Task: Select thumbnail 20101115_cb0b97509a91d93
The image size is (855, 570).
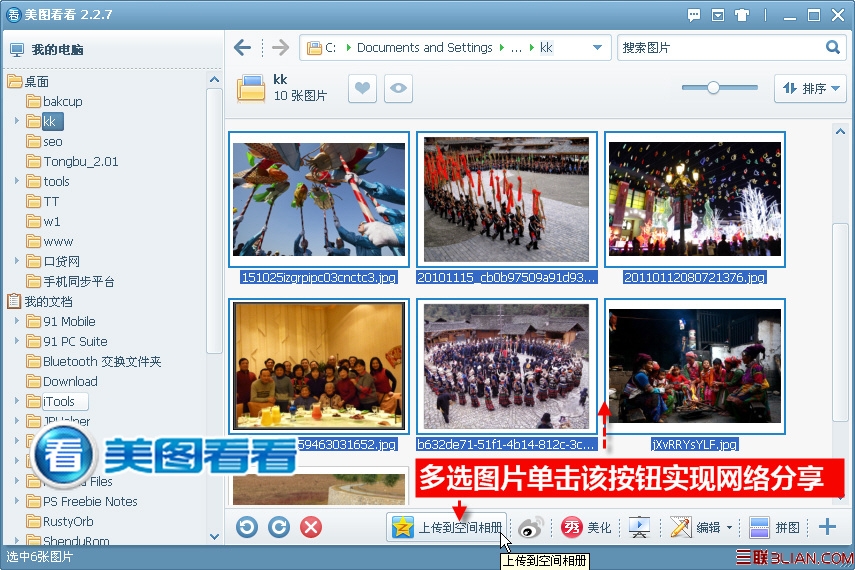Action: point(507,200)
